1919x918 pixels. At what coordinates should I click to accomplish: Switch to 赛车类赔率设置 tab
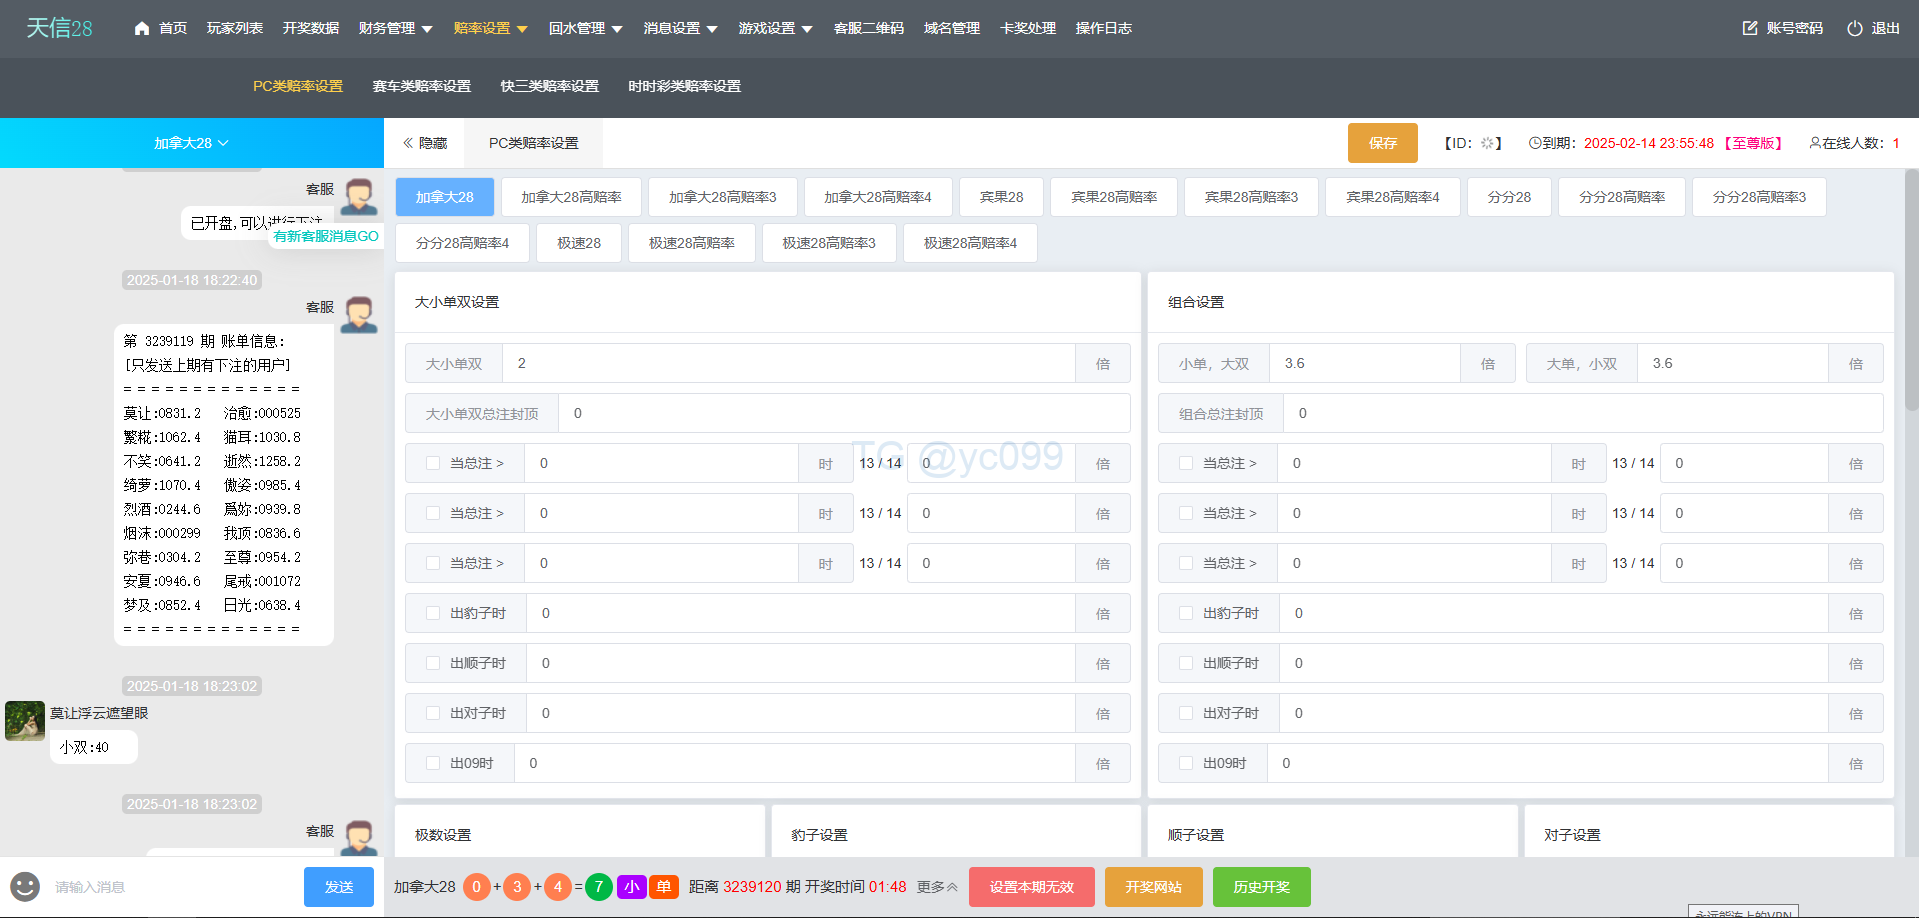click(421, 86)
